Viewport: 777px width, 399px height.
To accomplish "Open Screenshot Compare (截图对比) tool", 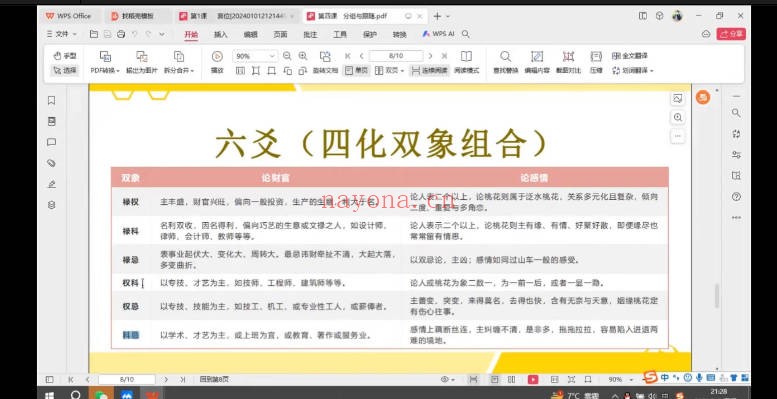I will (568, 62).
